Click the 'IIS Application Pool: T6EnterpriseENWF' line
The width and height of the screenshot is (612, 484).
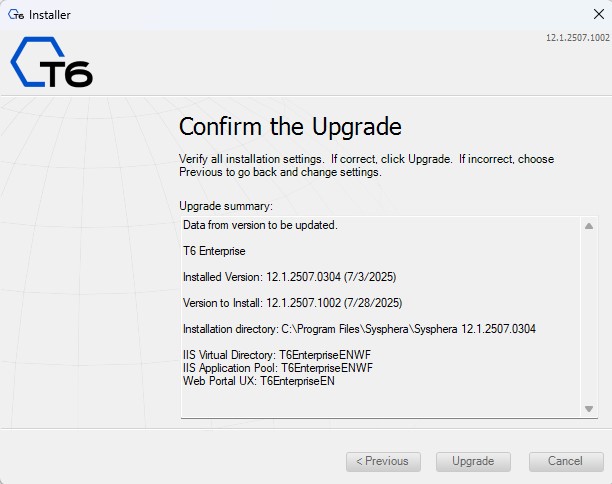point(278,368)
